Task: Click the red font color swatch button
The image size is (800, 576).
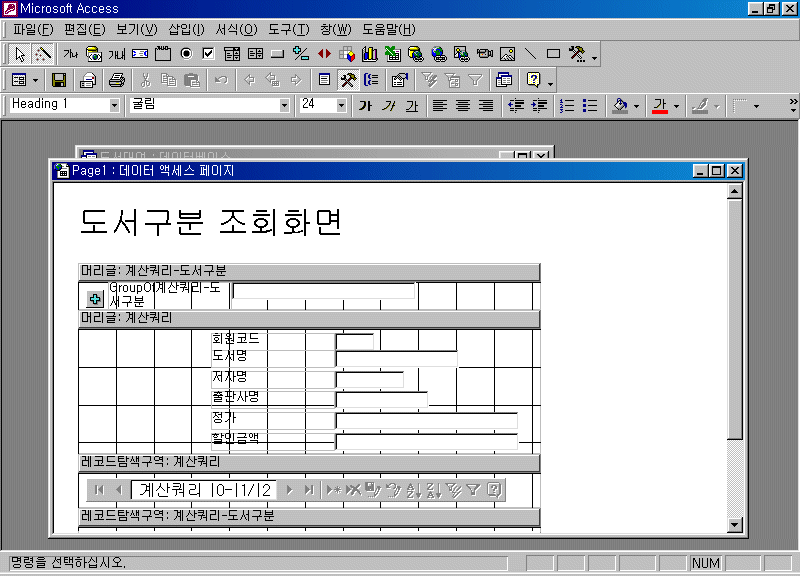Action: [x=659, y=105]
